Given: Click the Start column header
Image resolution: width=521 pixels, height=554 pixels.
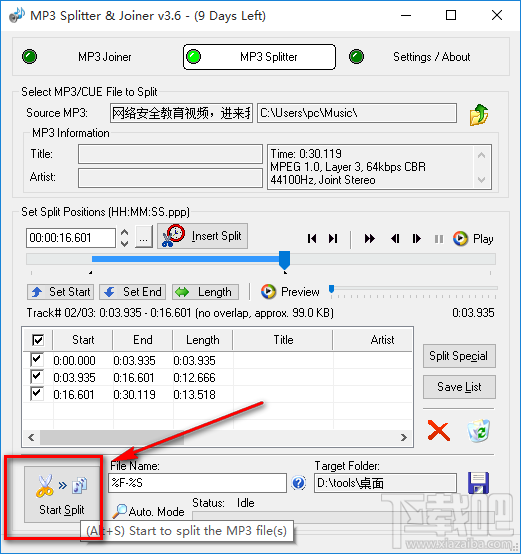Looking at the screenshot, I should [83, 340].
